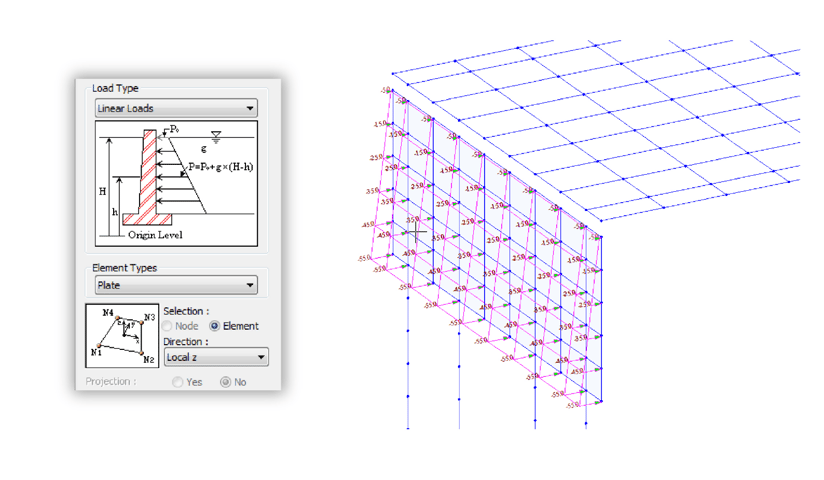Click the water level symbol in load diagram
Image resolution: width=824 pixels, height=480 pixels.
pos(215,137)
